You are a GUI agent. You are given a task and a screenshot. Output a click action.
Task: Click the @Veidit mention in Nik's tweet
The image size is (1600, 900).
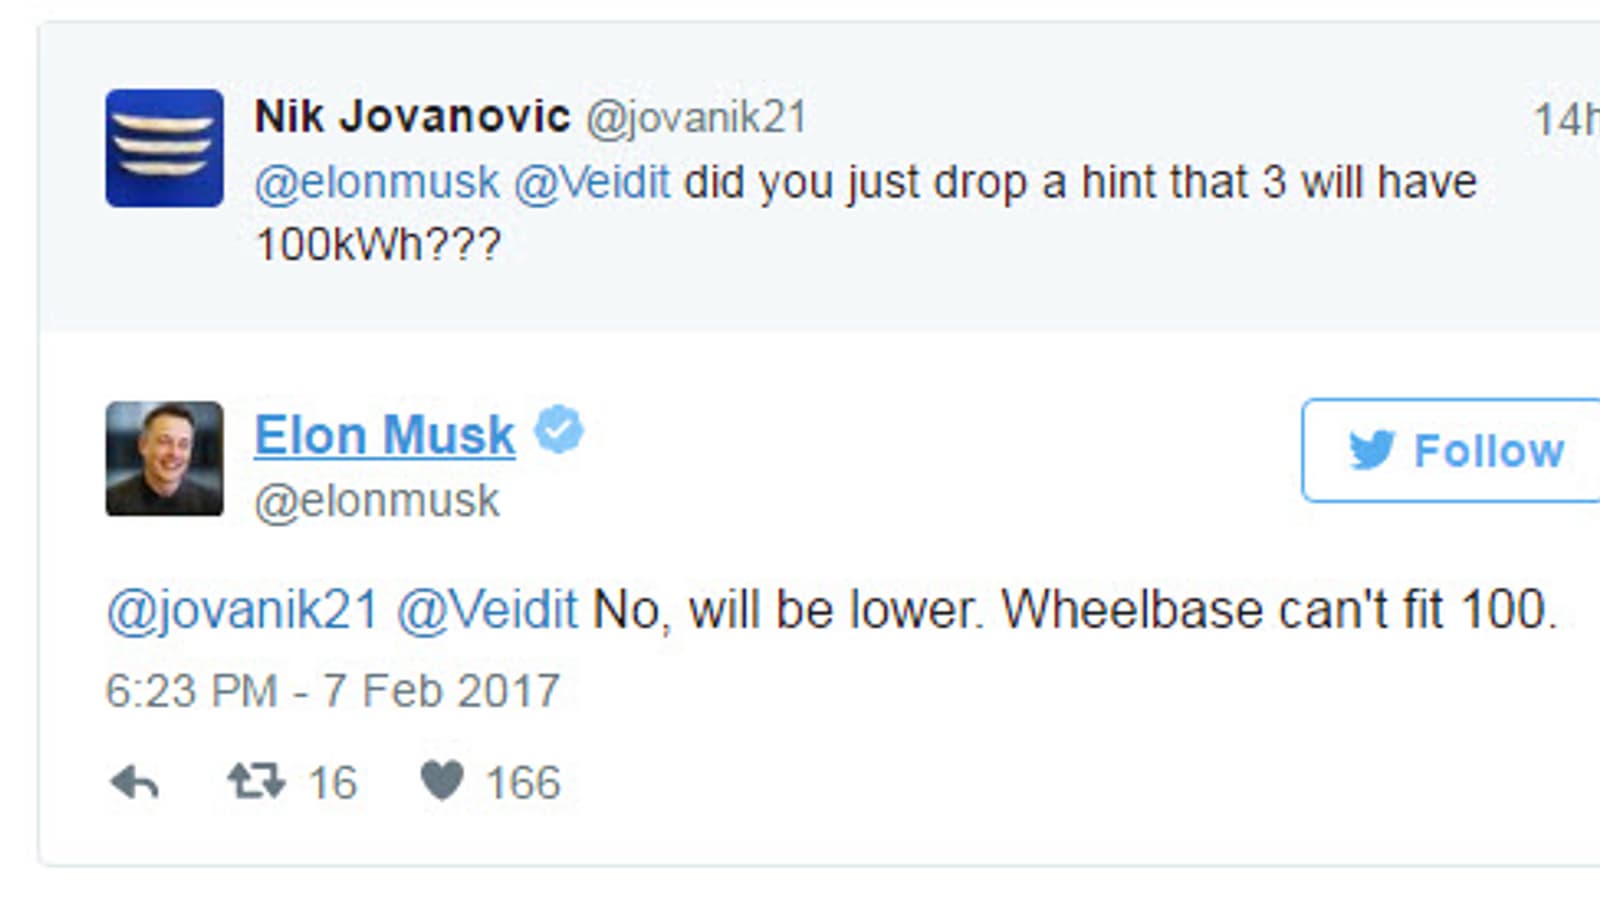pos(592,183)
